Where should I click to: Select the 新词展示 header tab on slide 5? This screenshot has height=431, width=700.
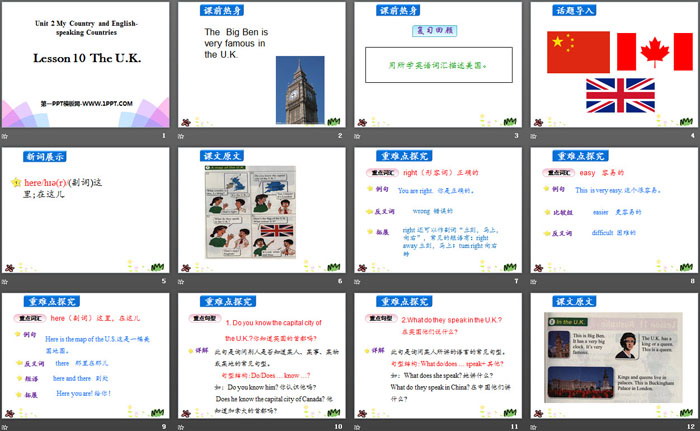pyautogui.click(x=44, y=157)
